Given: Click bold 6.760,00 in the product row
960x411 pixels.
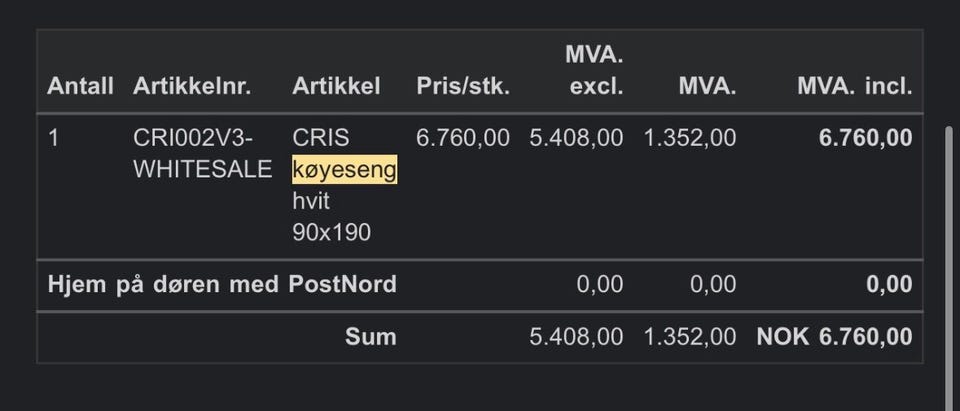Looking at the screenshot, I should point(865,138).
